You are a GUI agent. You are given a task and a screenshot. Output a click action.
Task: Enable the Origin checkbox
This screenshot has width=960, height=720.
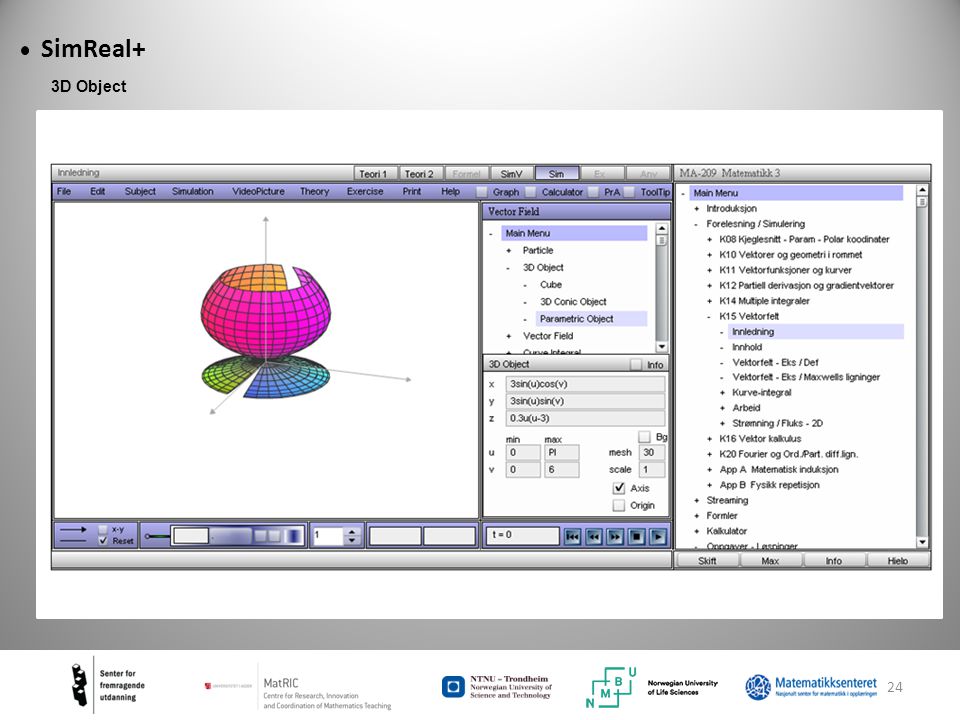point(619,505)
